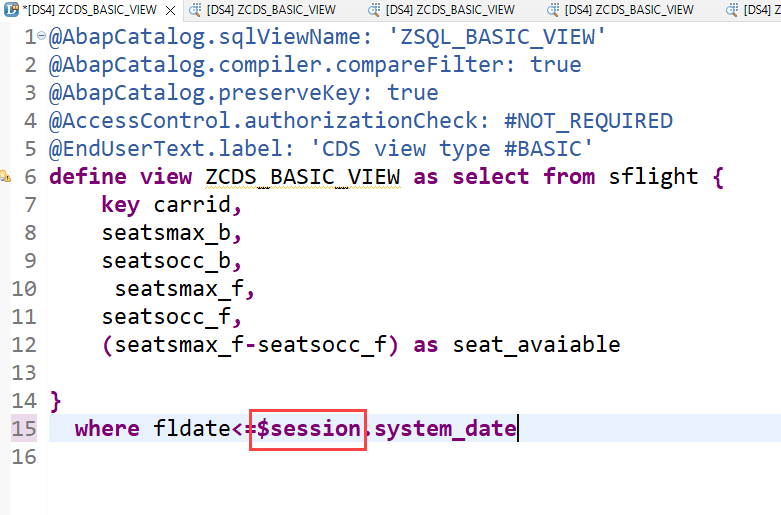This screenshot has height=515, width=781.
Task: Click ZCDS_BASIC_VIEW in the define view statement
Action: [303, 177]
